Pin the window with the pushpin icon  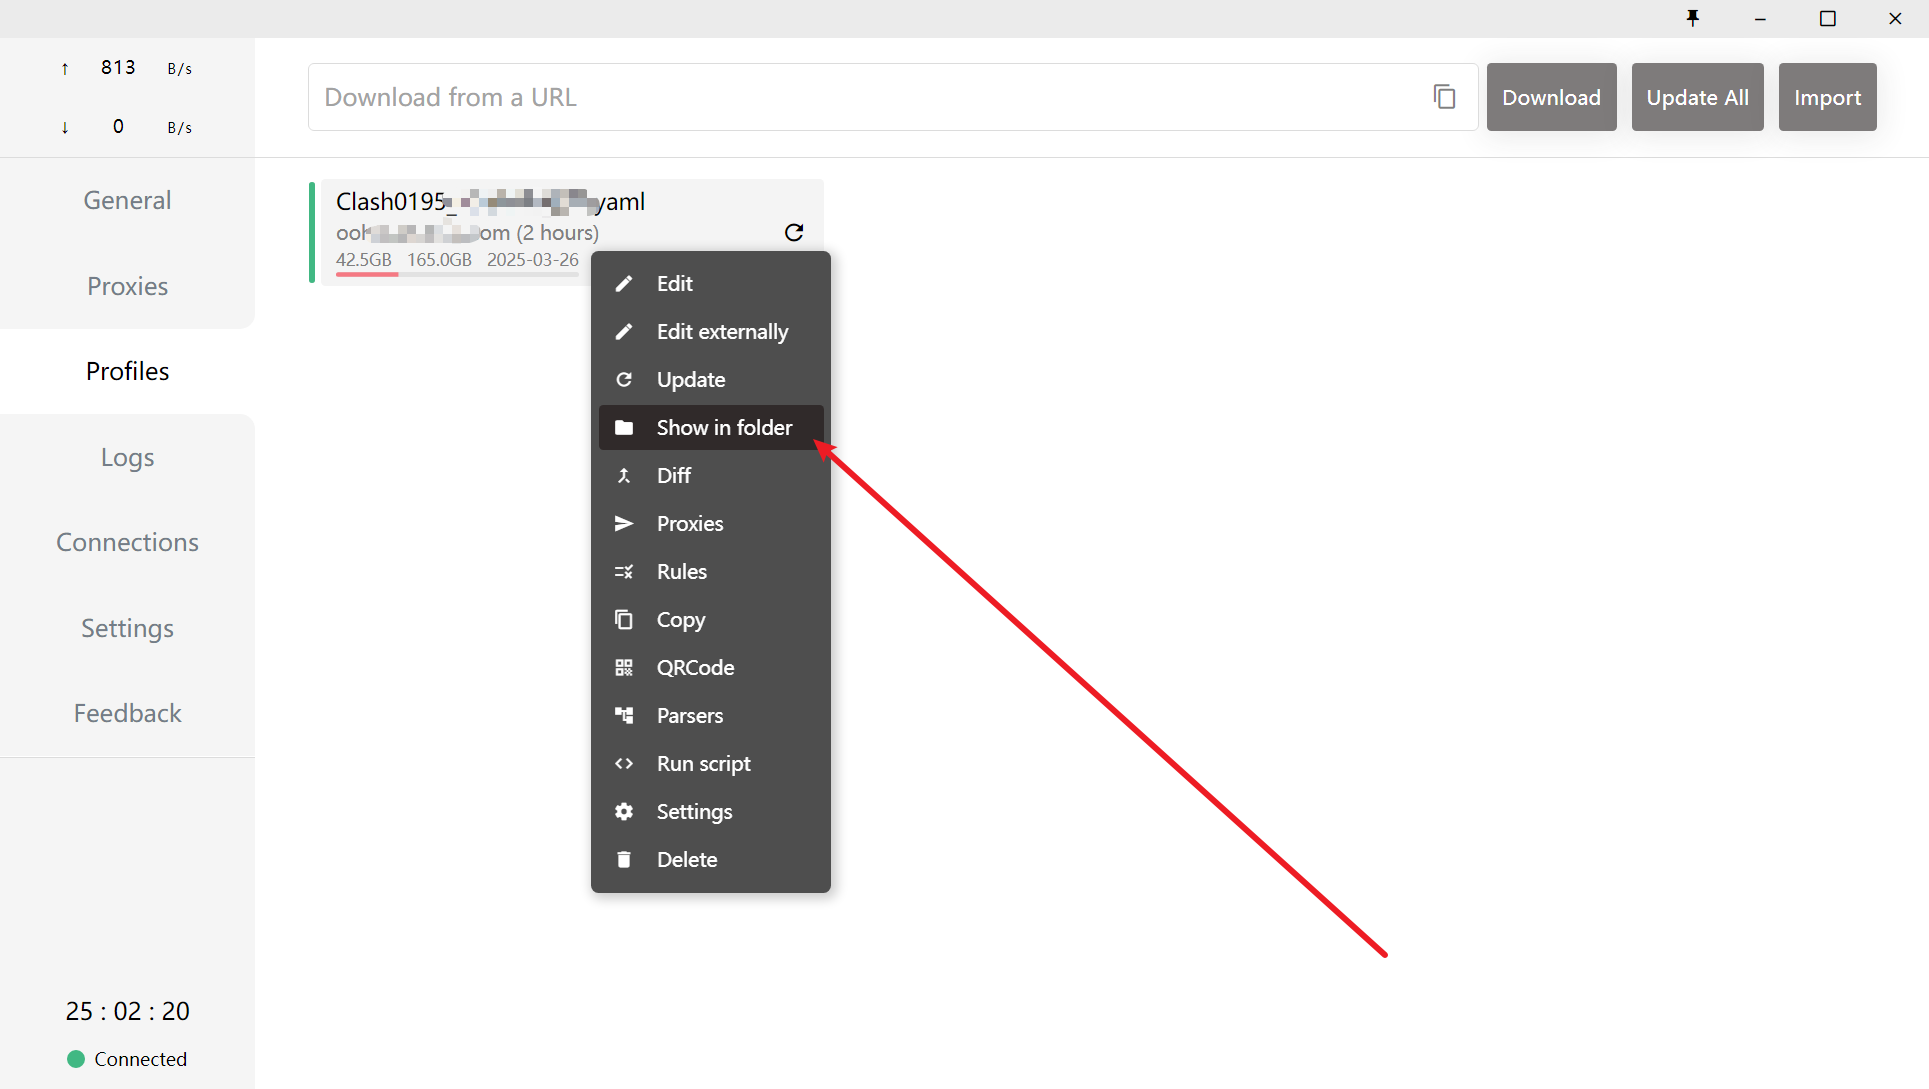point(1692,18)
